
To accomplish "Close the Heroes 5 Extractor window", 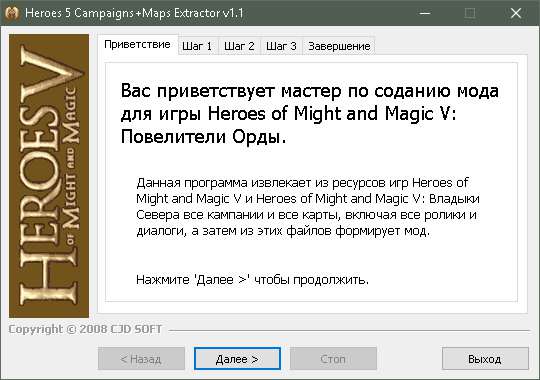I will tap(516, 13).
